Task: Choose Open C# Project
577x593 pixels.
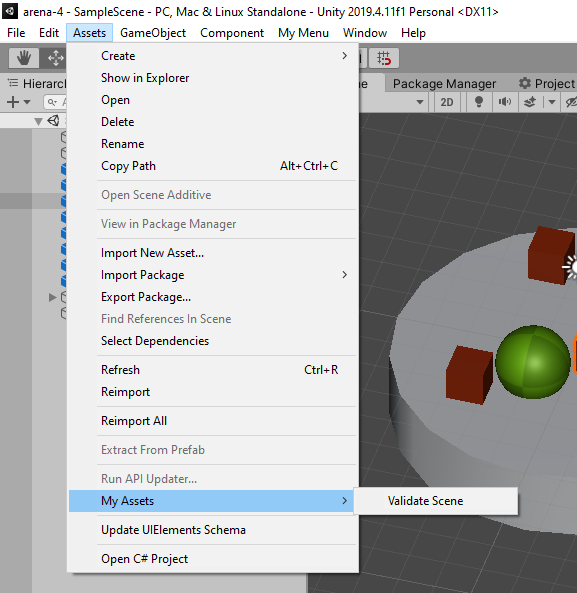Action: pos(213,559)
